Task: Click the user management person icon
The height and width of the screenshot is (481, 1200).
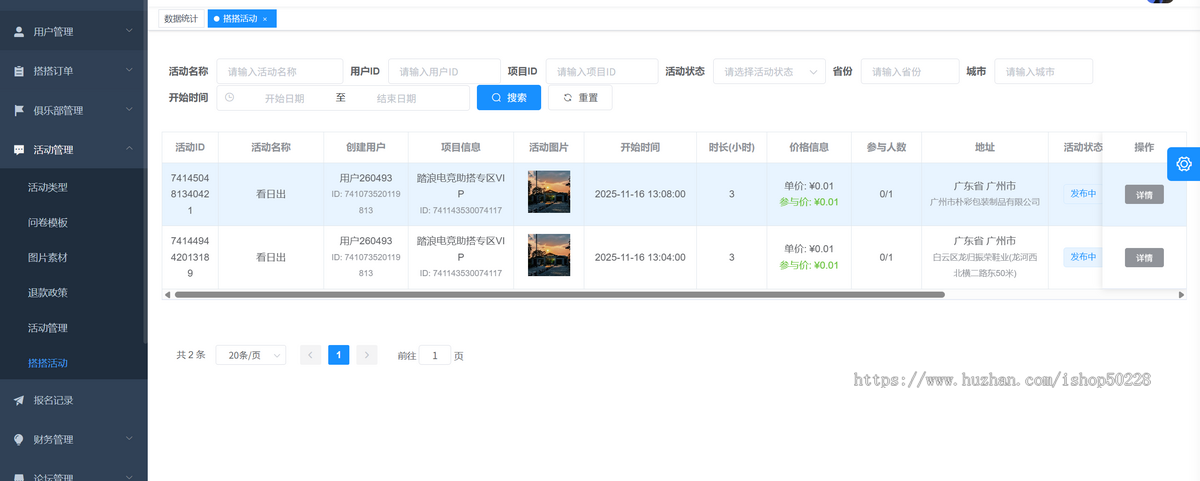Action: (x=19, y=32)
